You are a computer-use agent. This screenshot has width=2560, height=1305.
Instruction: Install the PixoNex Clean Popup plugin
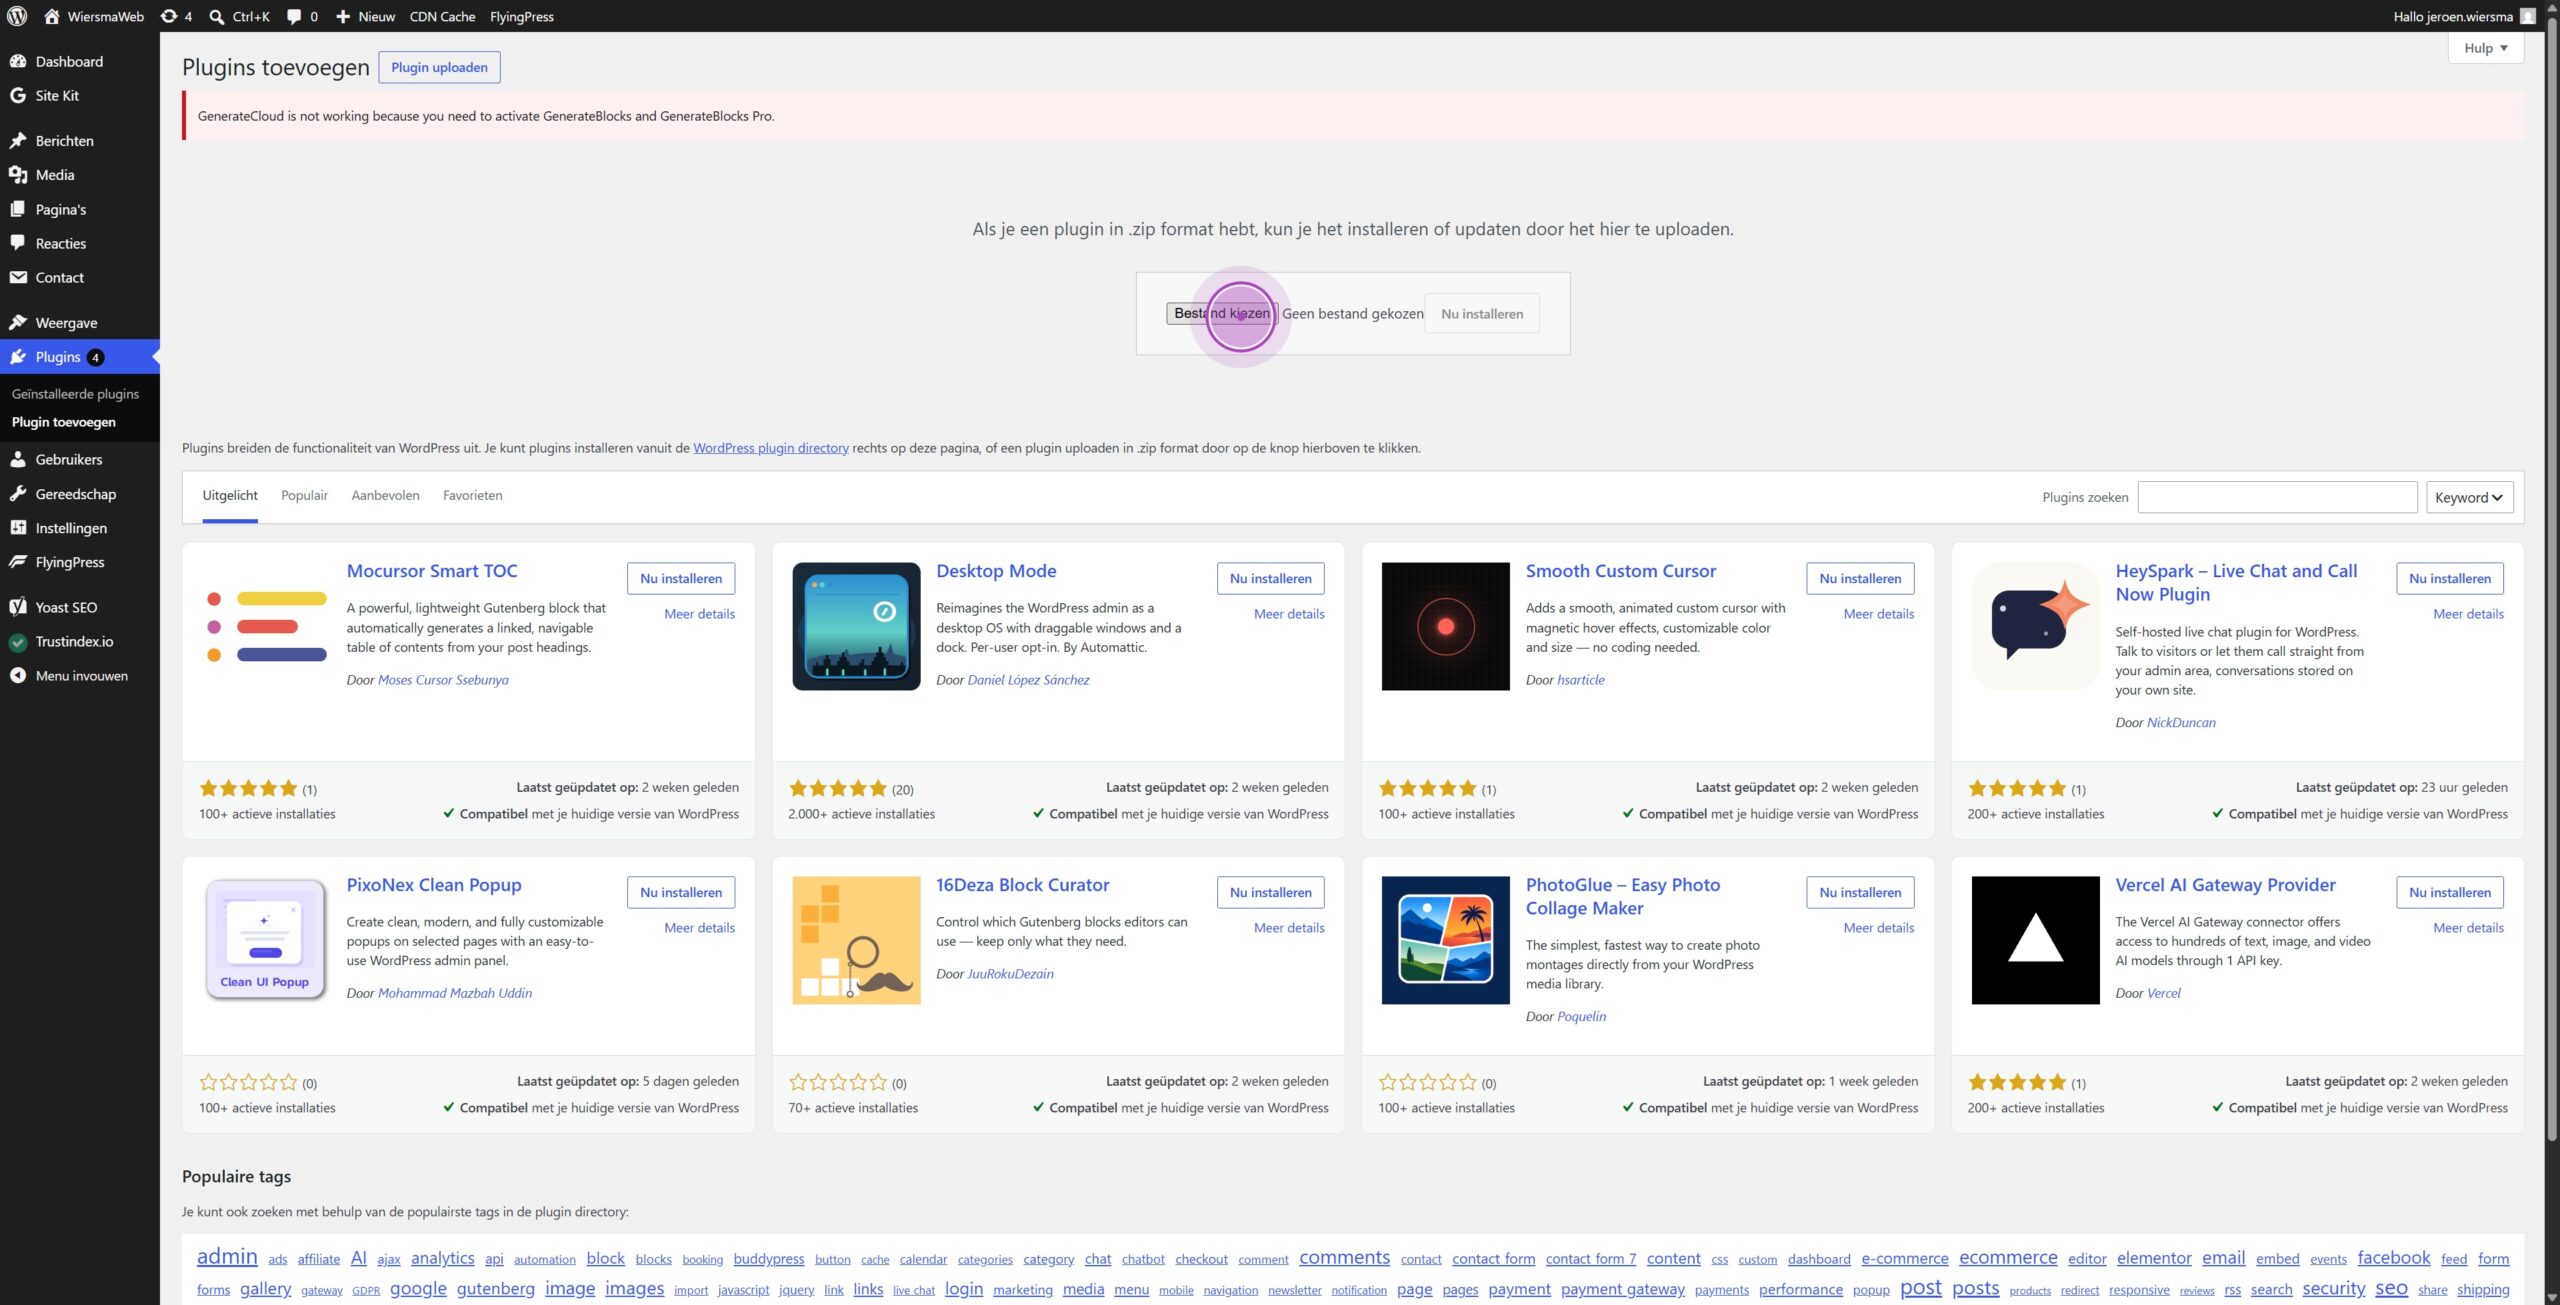(x=680, y=892)
